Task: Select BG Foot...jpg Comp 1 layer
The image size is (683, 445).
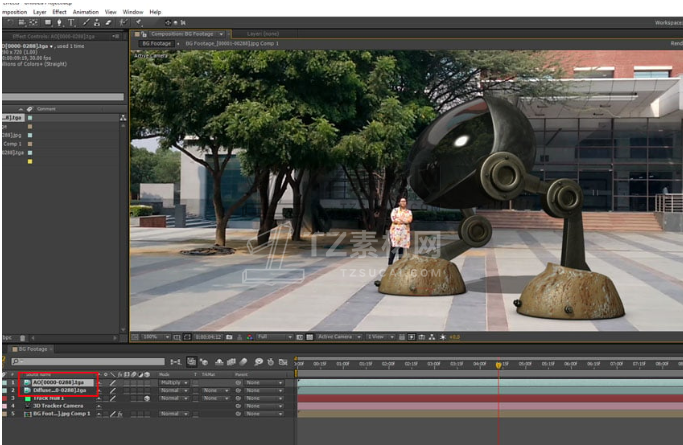Action: pyautogui.click(x=62, y=414)
